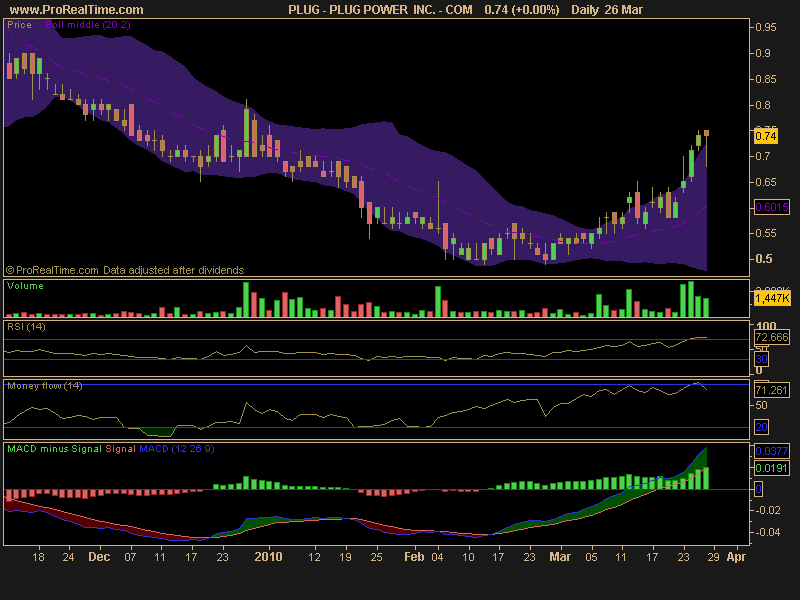Click the yellow 0.74 last price tag
800x600 pixels.
coord(765,136)
